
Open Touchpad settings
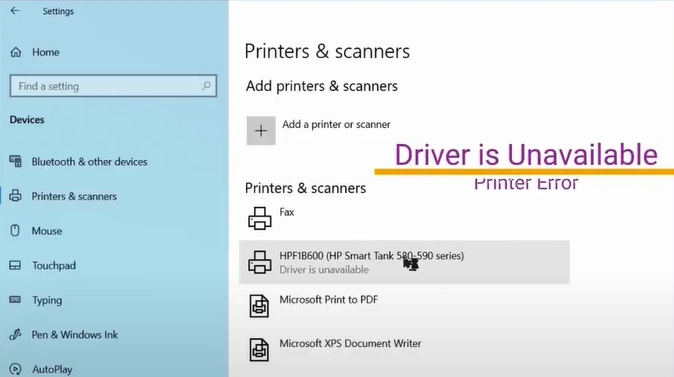[x=54, y=266]
